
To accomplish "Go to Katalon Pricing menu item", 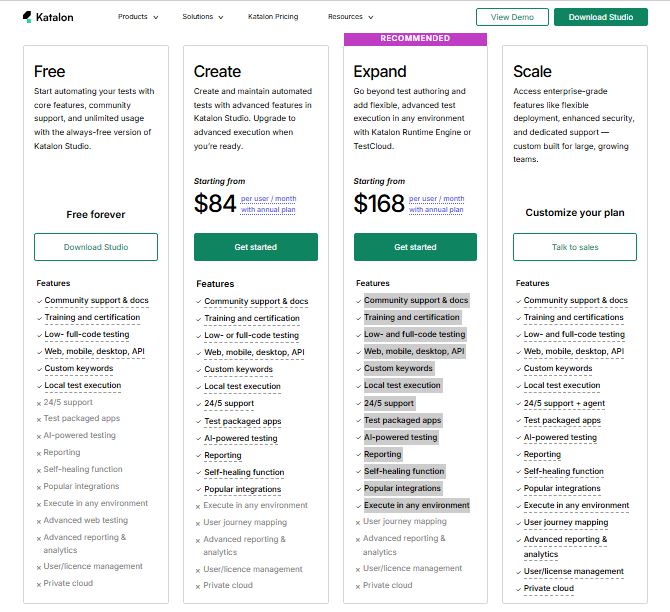I will pyautogui.click(x=273, y=17).
